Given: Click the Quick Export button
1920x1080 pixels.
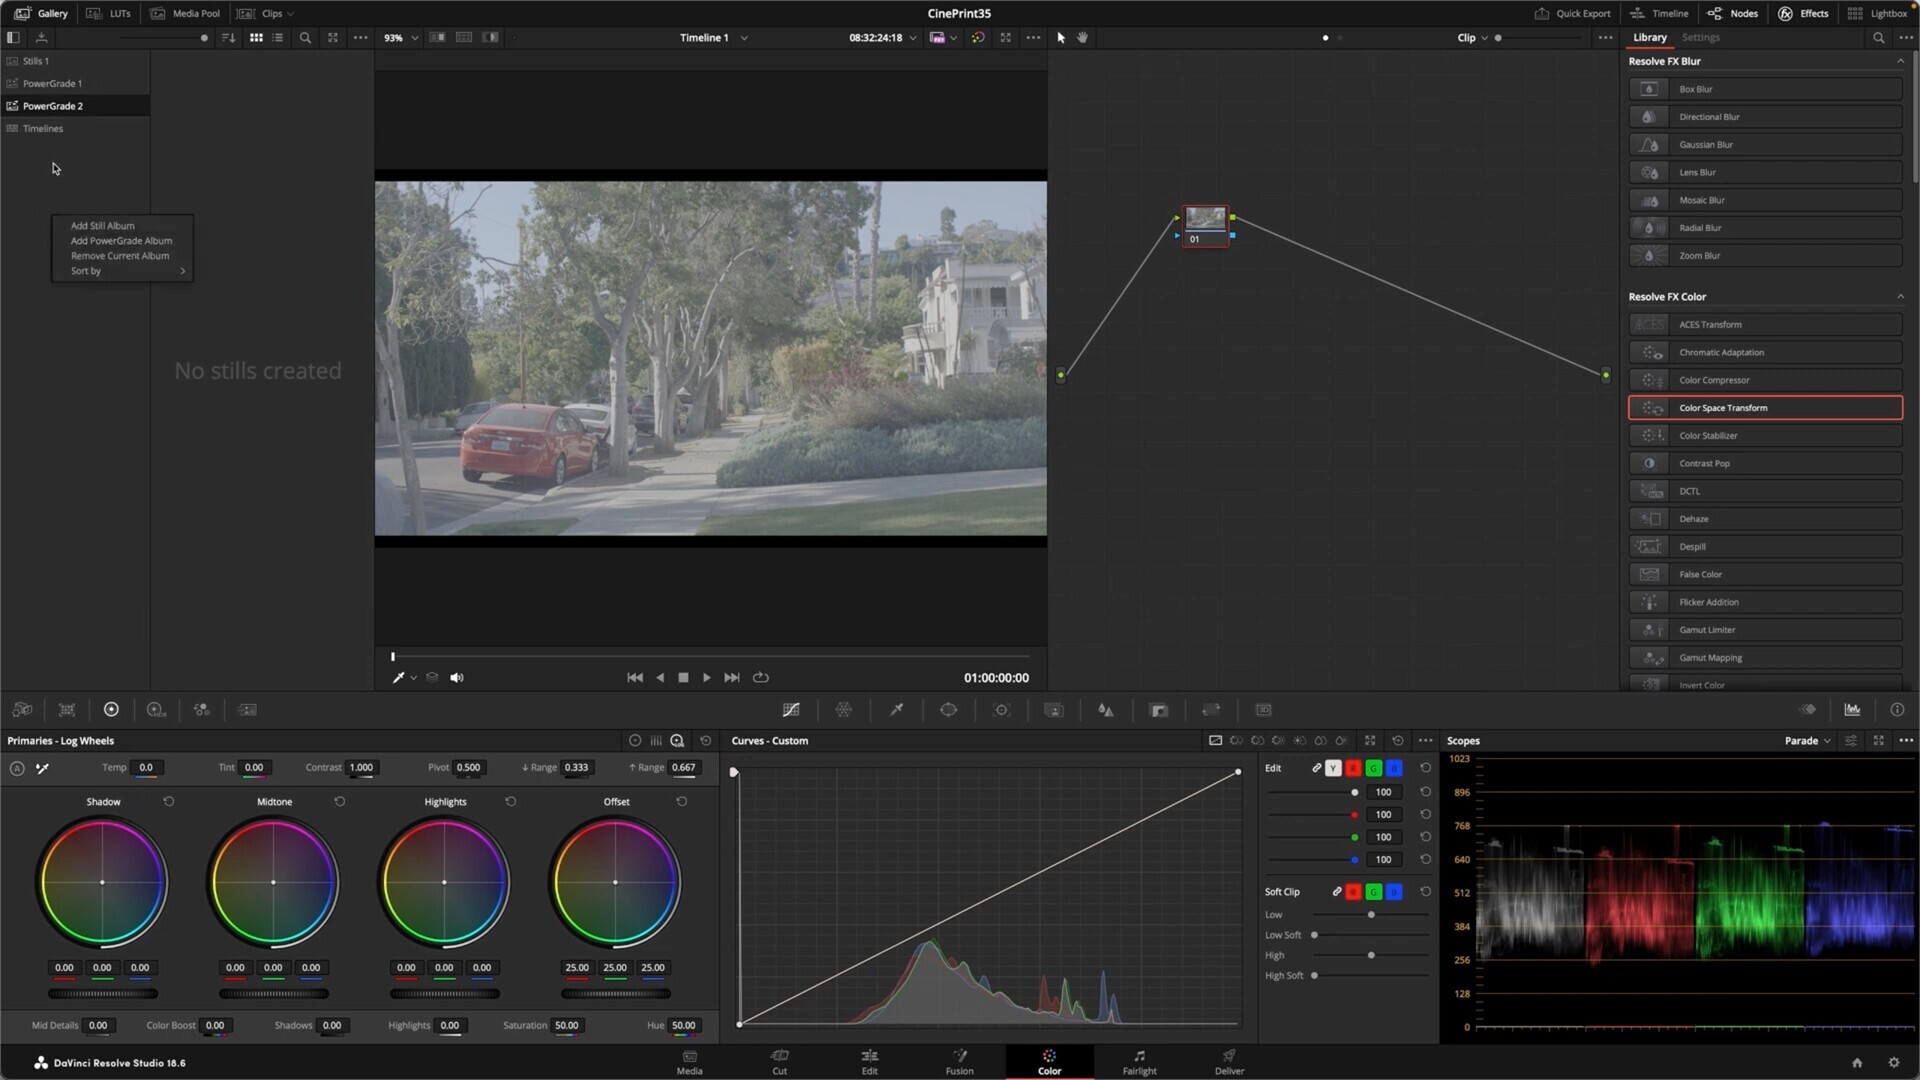Looking at the screenshot, I should tap(1572, 13).
